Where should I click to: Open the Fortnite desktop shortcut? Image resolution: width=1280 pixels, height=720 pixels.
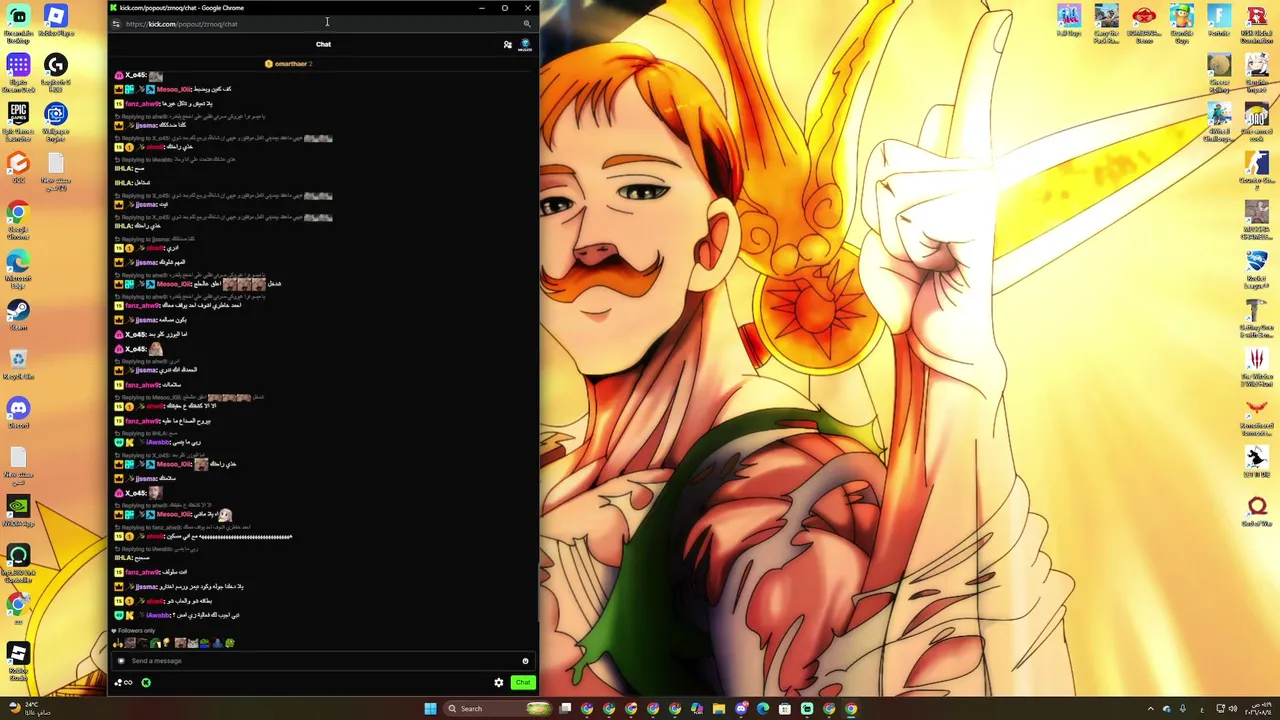click(x=1219, y=20)
